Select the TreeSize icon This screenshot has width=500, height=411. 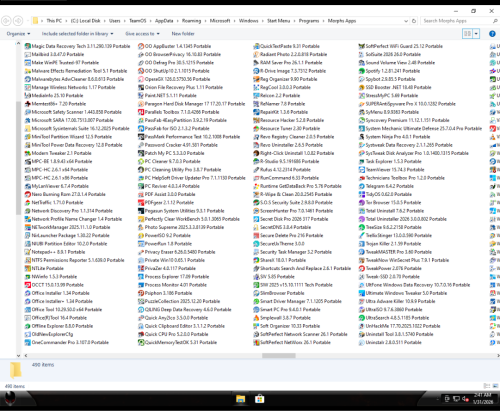(362, 227)
